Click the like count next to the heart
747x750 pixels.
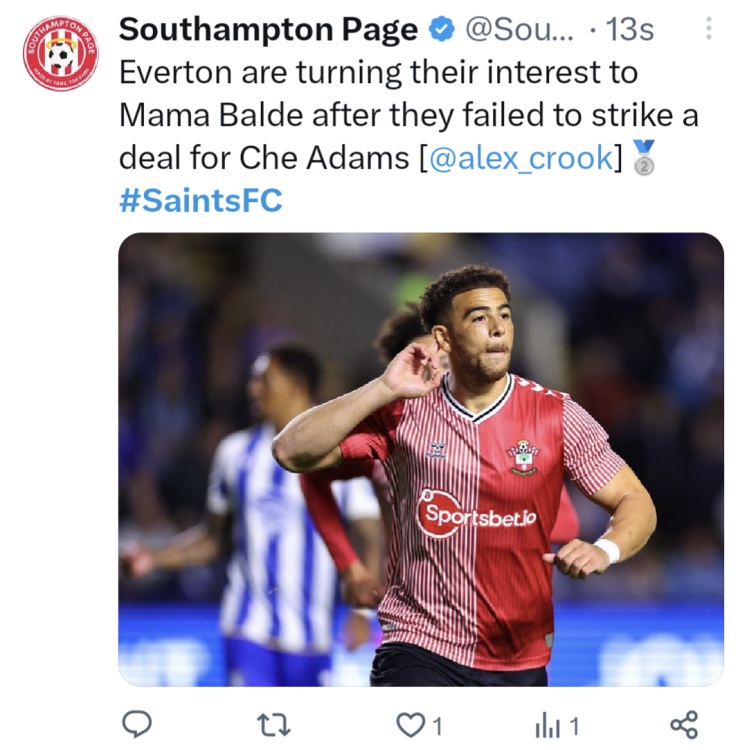(437, 725)
